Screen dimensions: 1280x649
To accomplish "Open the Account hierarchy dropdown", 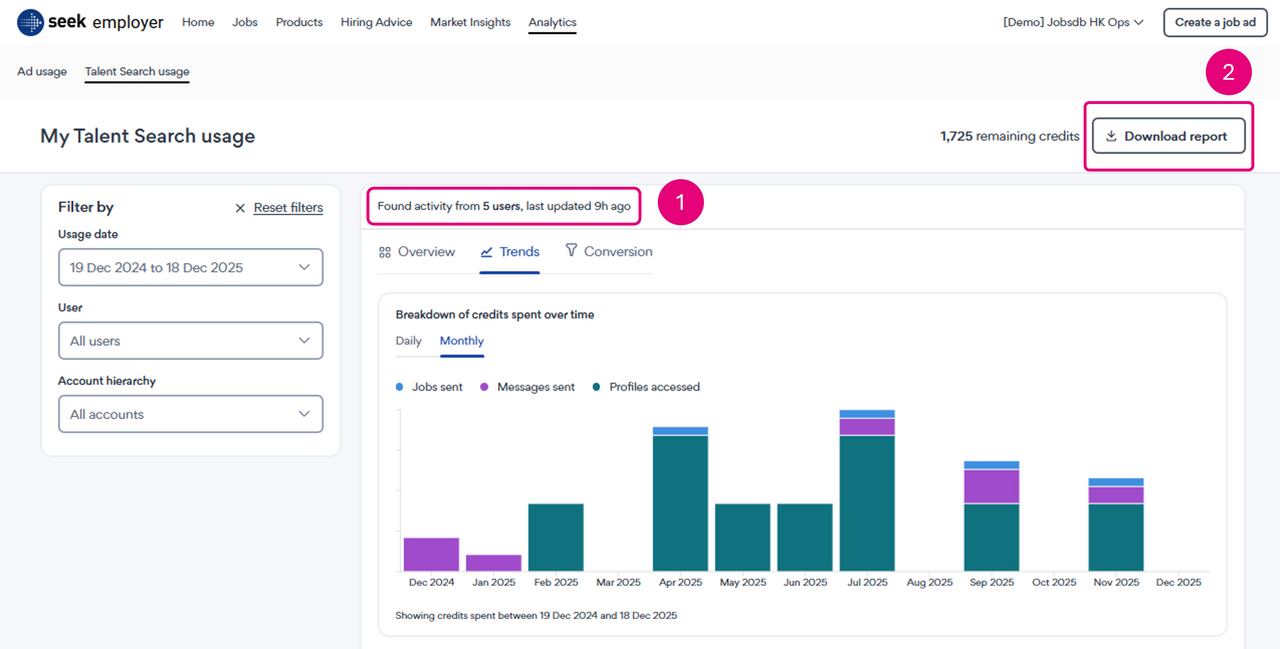I will click(x=190, y=414).
